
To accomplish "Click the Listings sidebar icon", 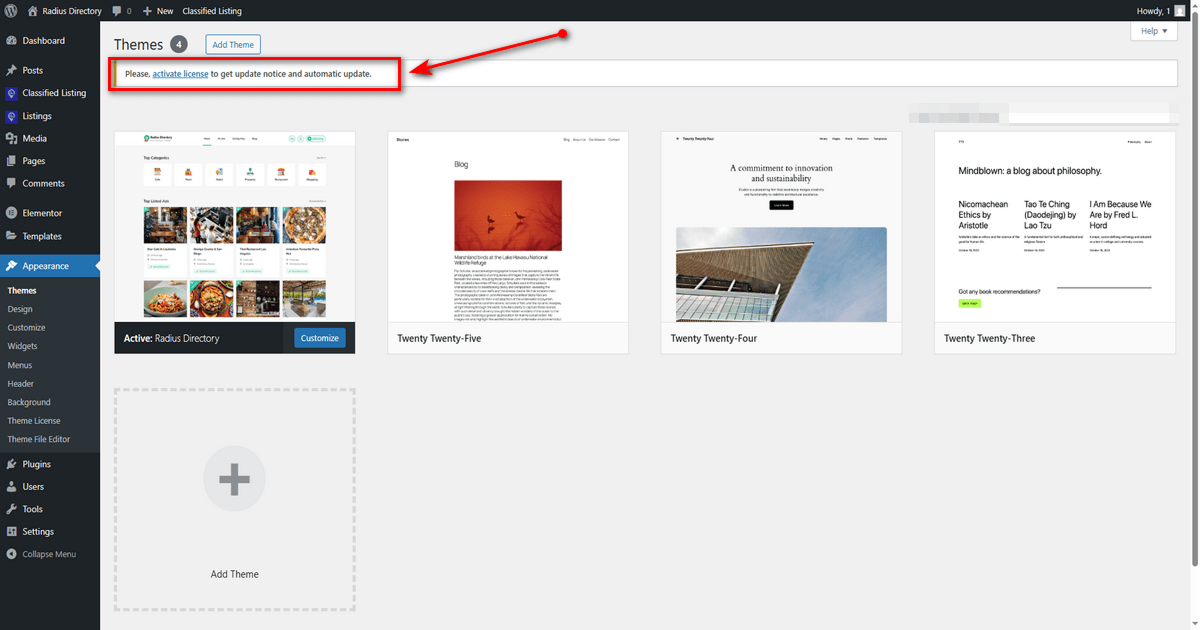I will 11,116.
